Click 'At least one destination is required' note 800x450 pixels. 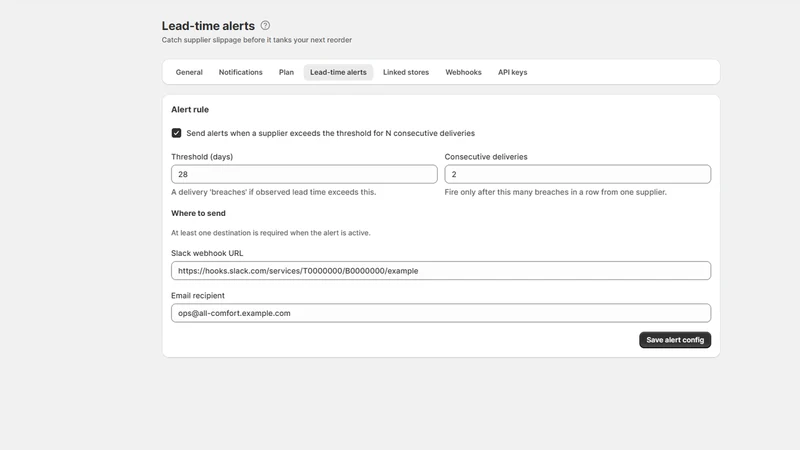tap(270, 233)
